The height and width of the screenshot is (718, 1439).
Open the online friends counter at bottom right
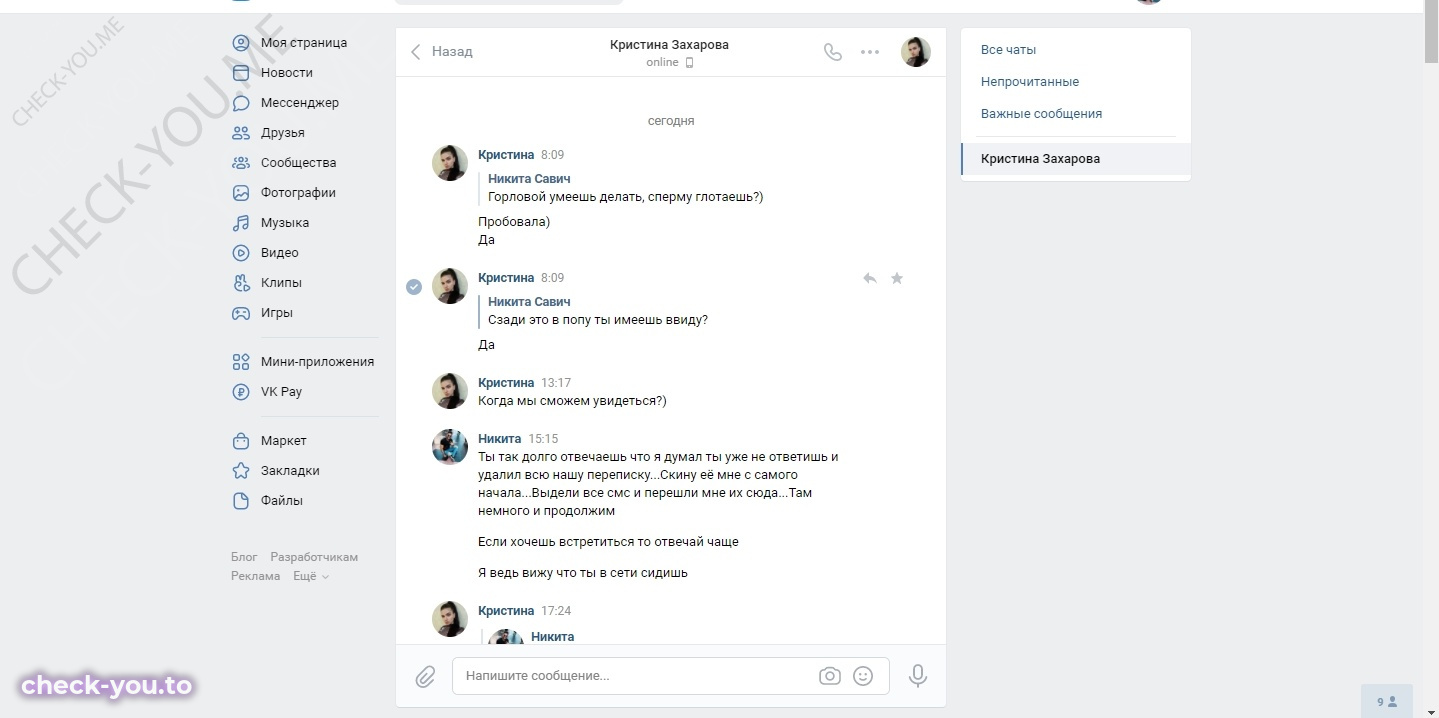[1387, 702]
